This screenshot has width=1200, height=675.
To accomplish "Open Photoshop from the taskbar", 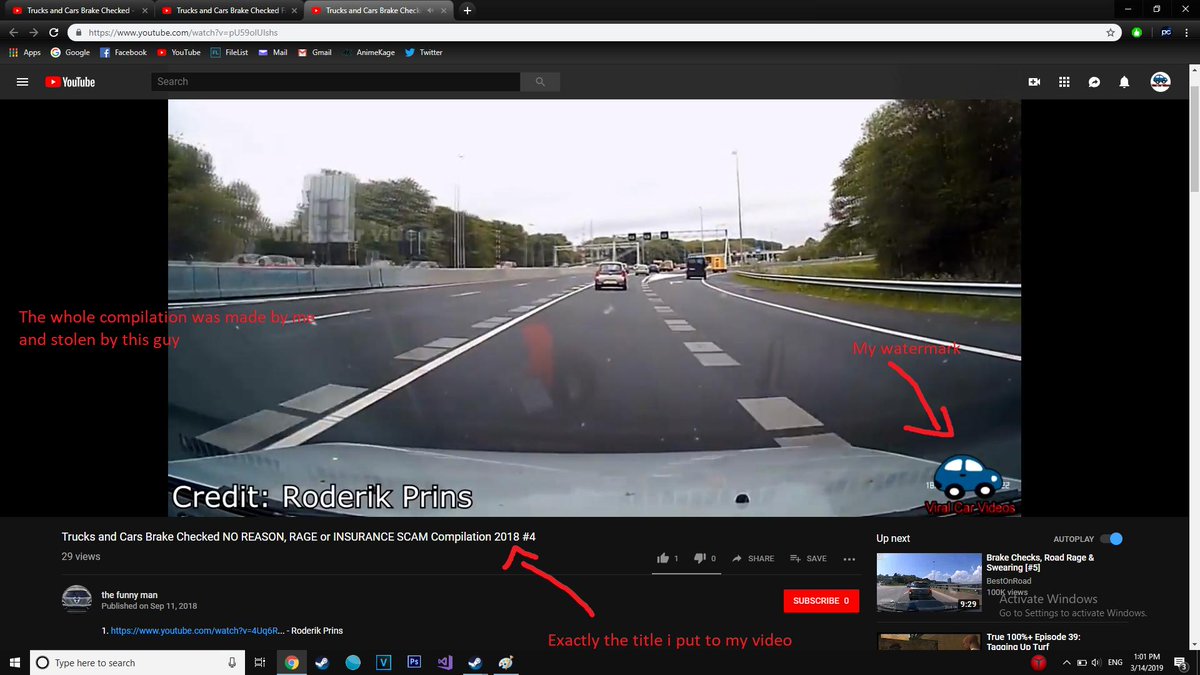I will (414, 662).
